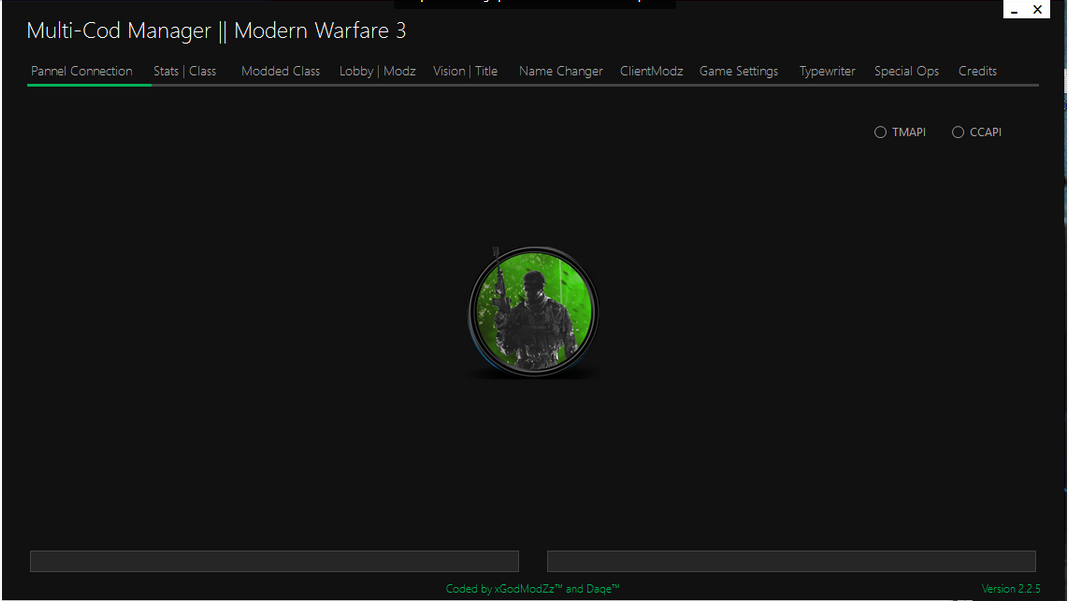This screenshot has height=601, width=1069.
Task: Open the Credits tab
Action: tap(977, 71)
